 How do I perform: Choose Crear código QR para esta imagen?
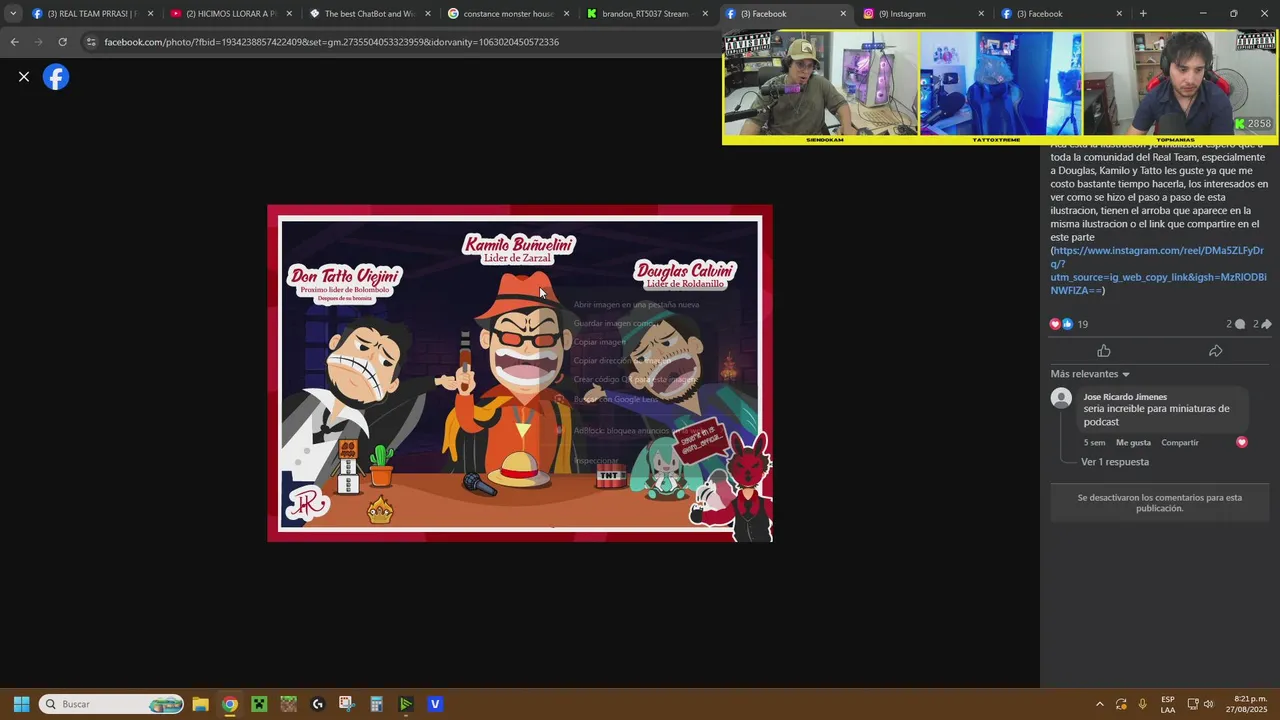(636, 380)
